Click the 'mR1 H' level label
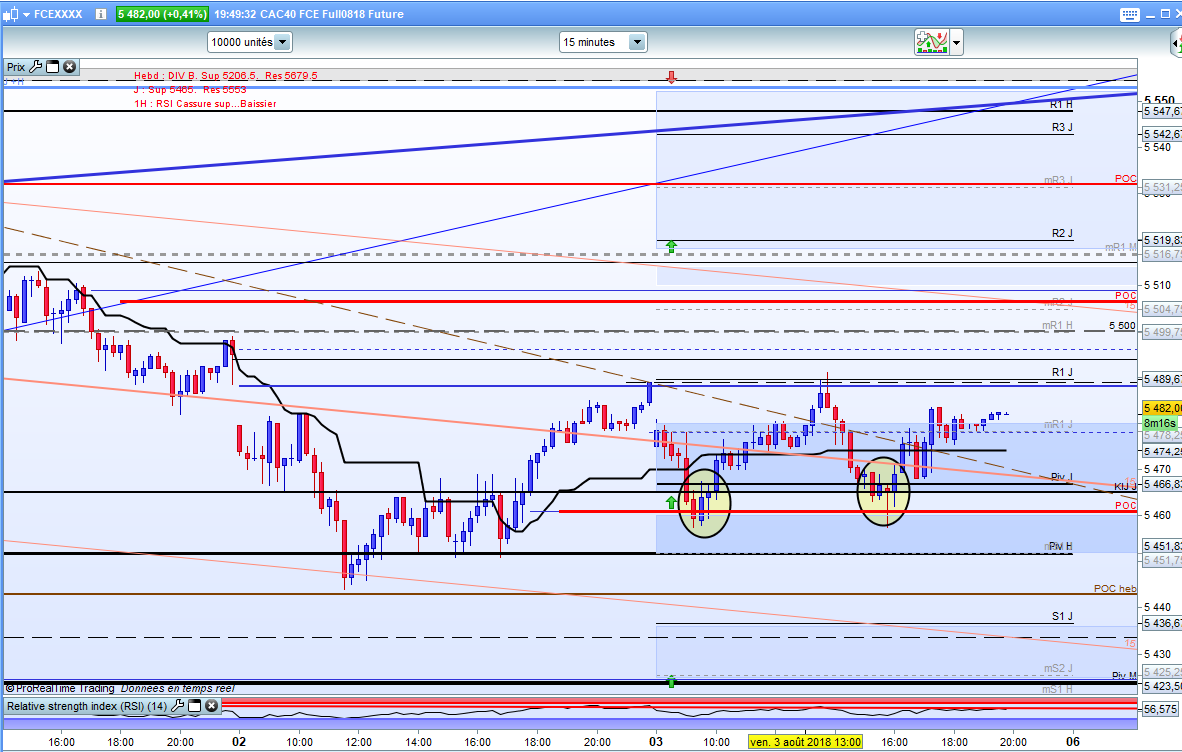The image size is (1182, 752). tap(1057, 326)
